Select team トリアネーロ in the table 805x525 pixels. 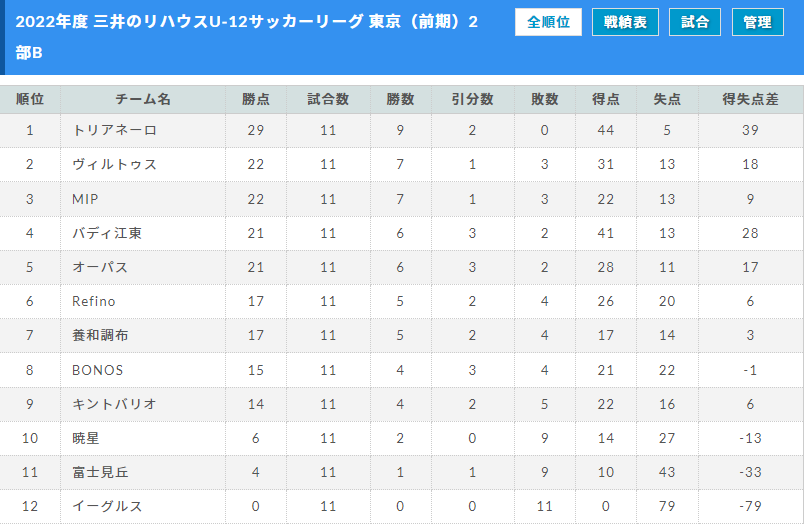click(x=114, y=130)
